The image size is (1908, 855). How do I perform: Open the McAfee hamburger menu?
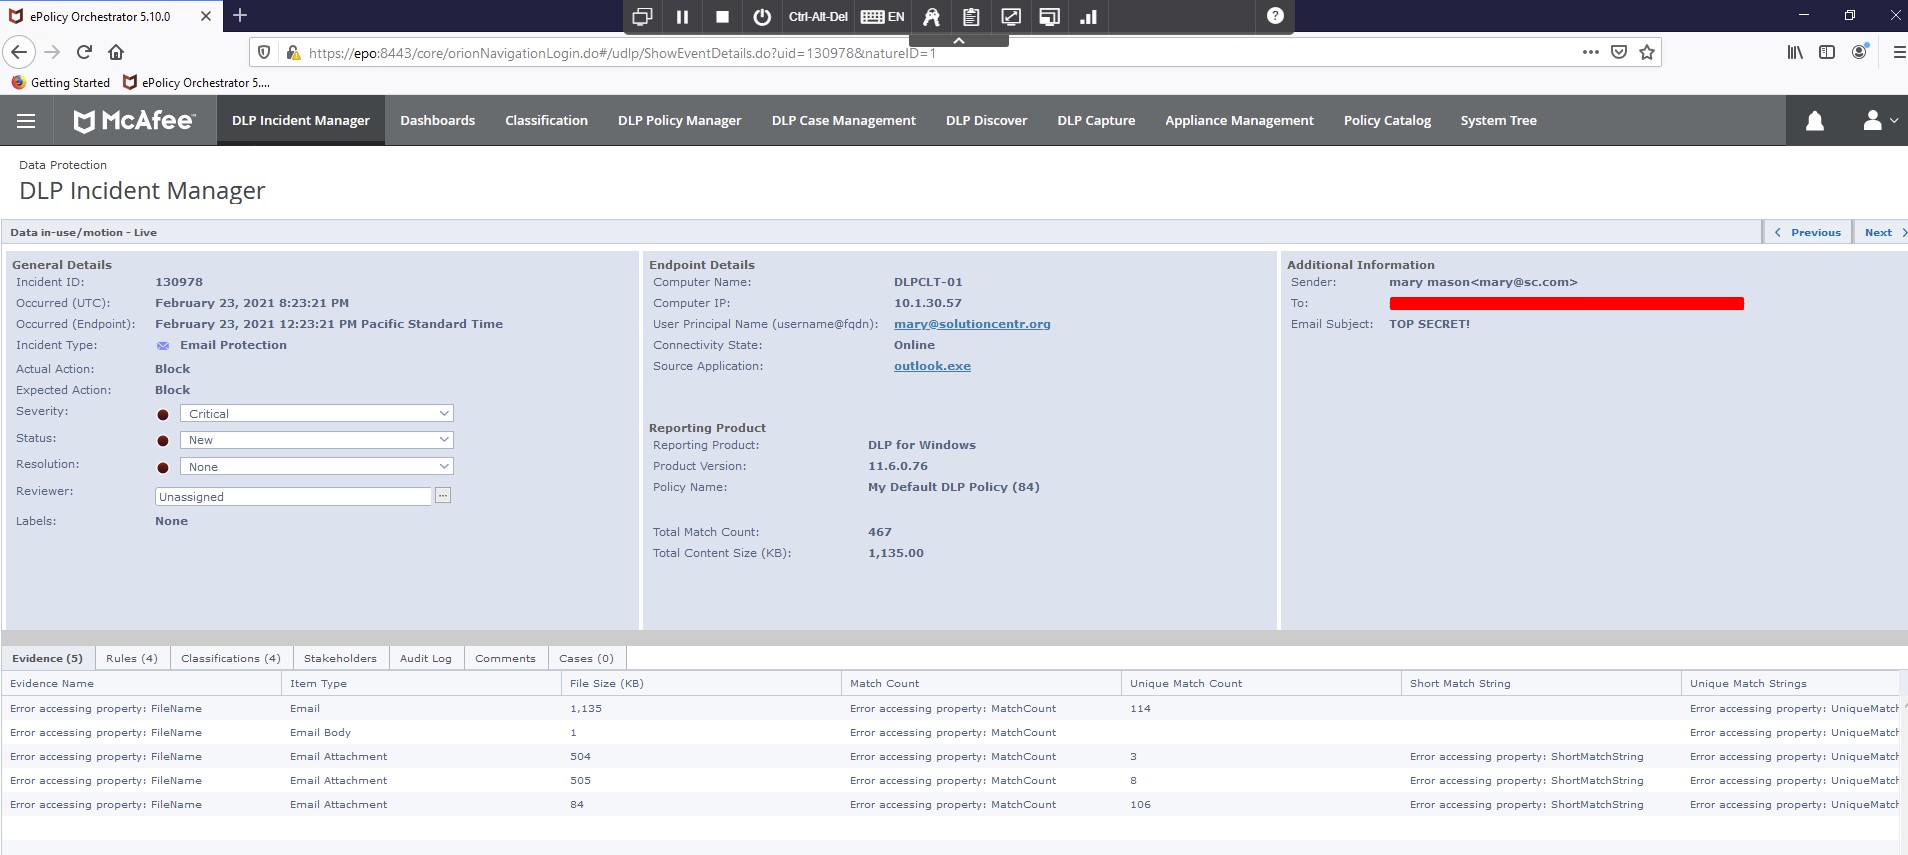[26, 121]
